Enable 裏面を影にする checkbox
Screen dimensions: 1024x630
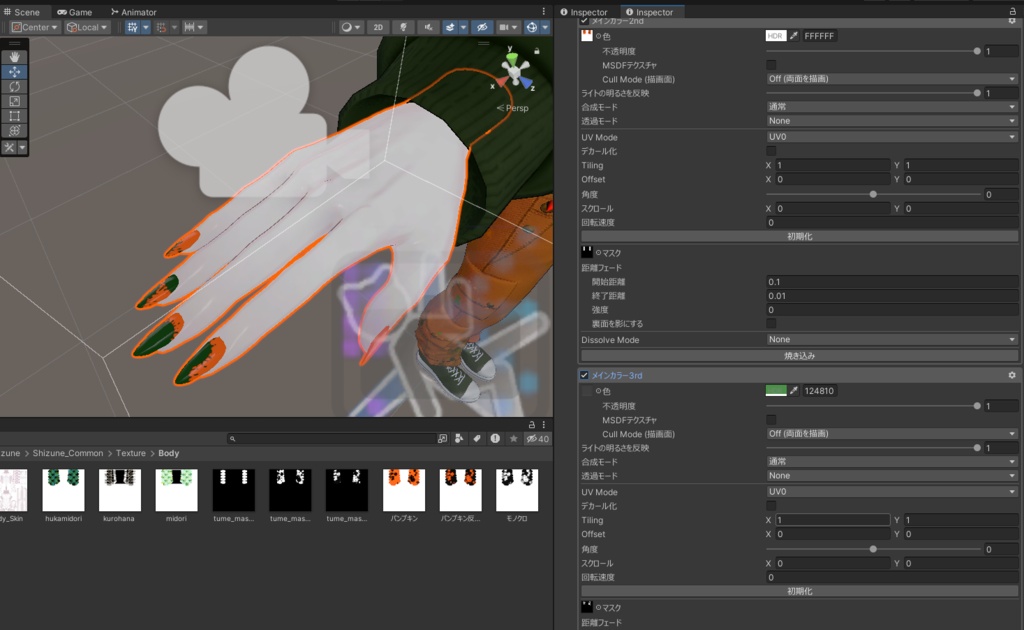(771, 324)
